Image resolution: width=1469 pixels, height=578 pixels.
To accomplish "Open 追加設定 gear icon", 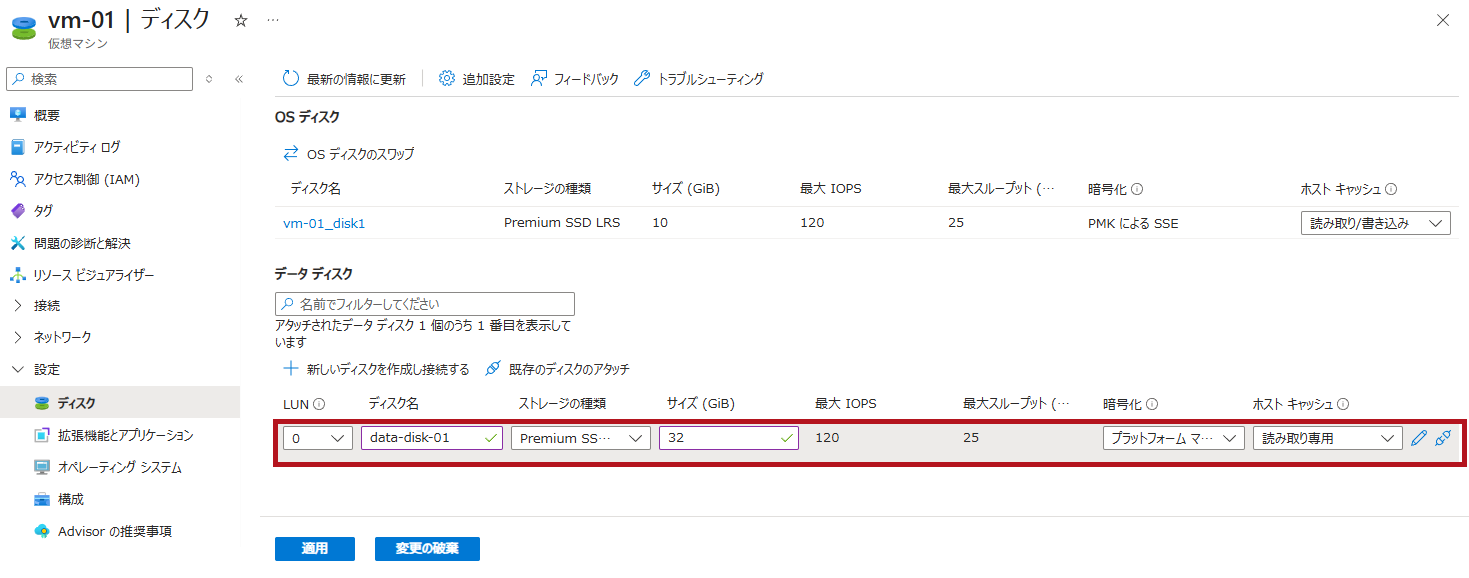I will click(x=447, y=78).
